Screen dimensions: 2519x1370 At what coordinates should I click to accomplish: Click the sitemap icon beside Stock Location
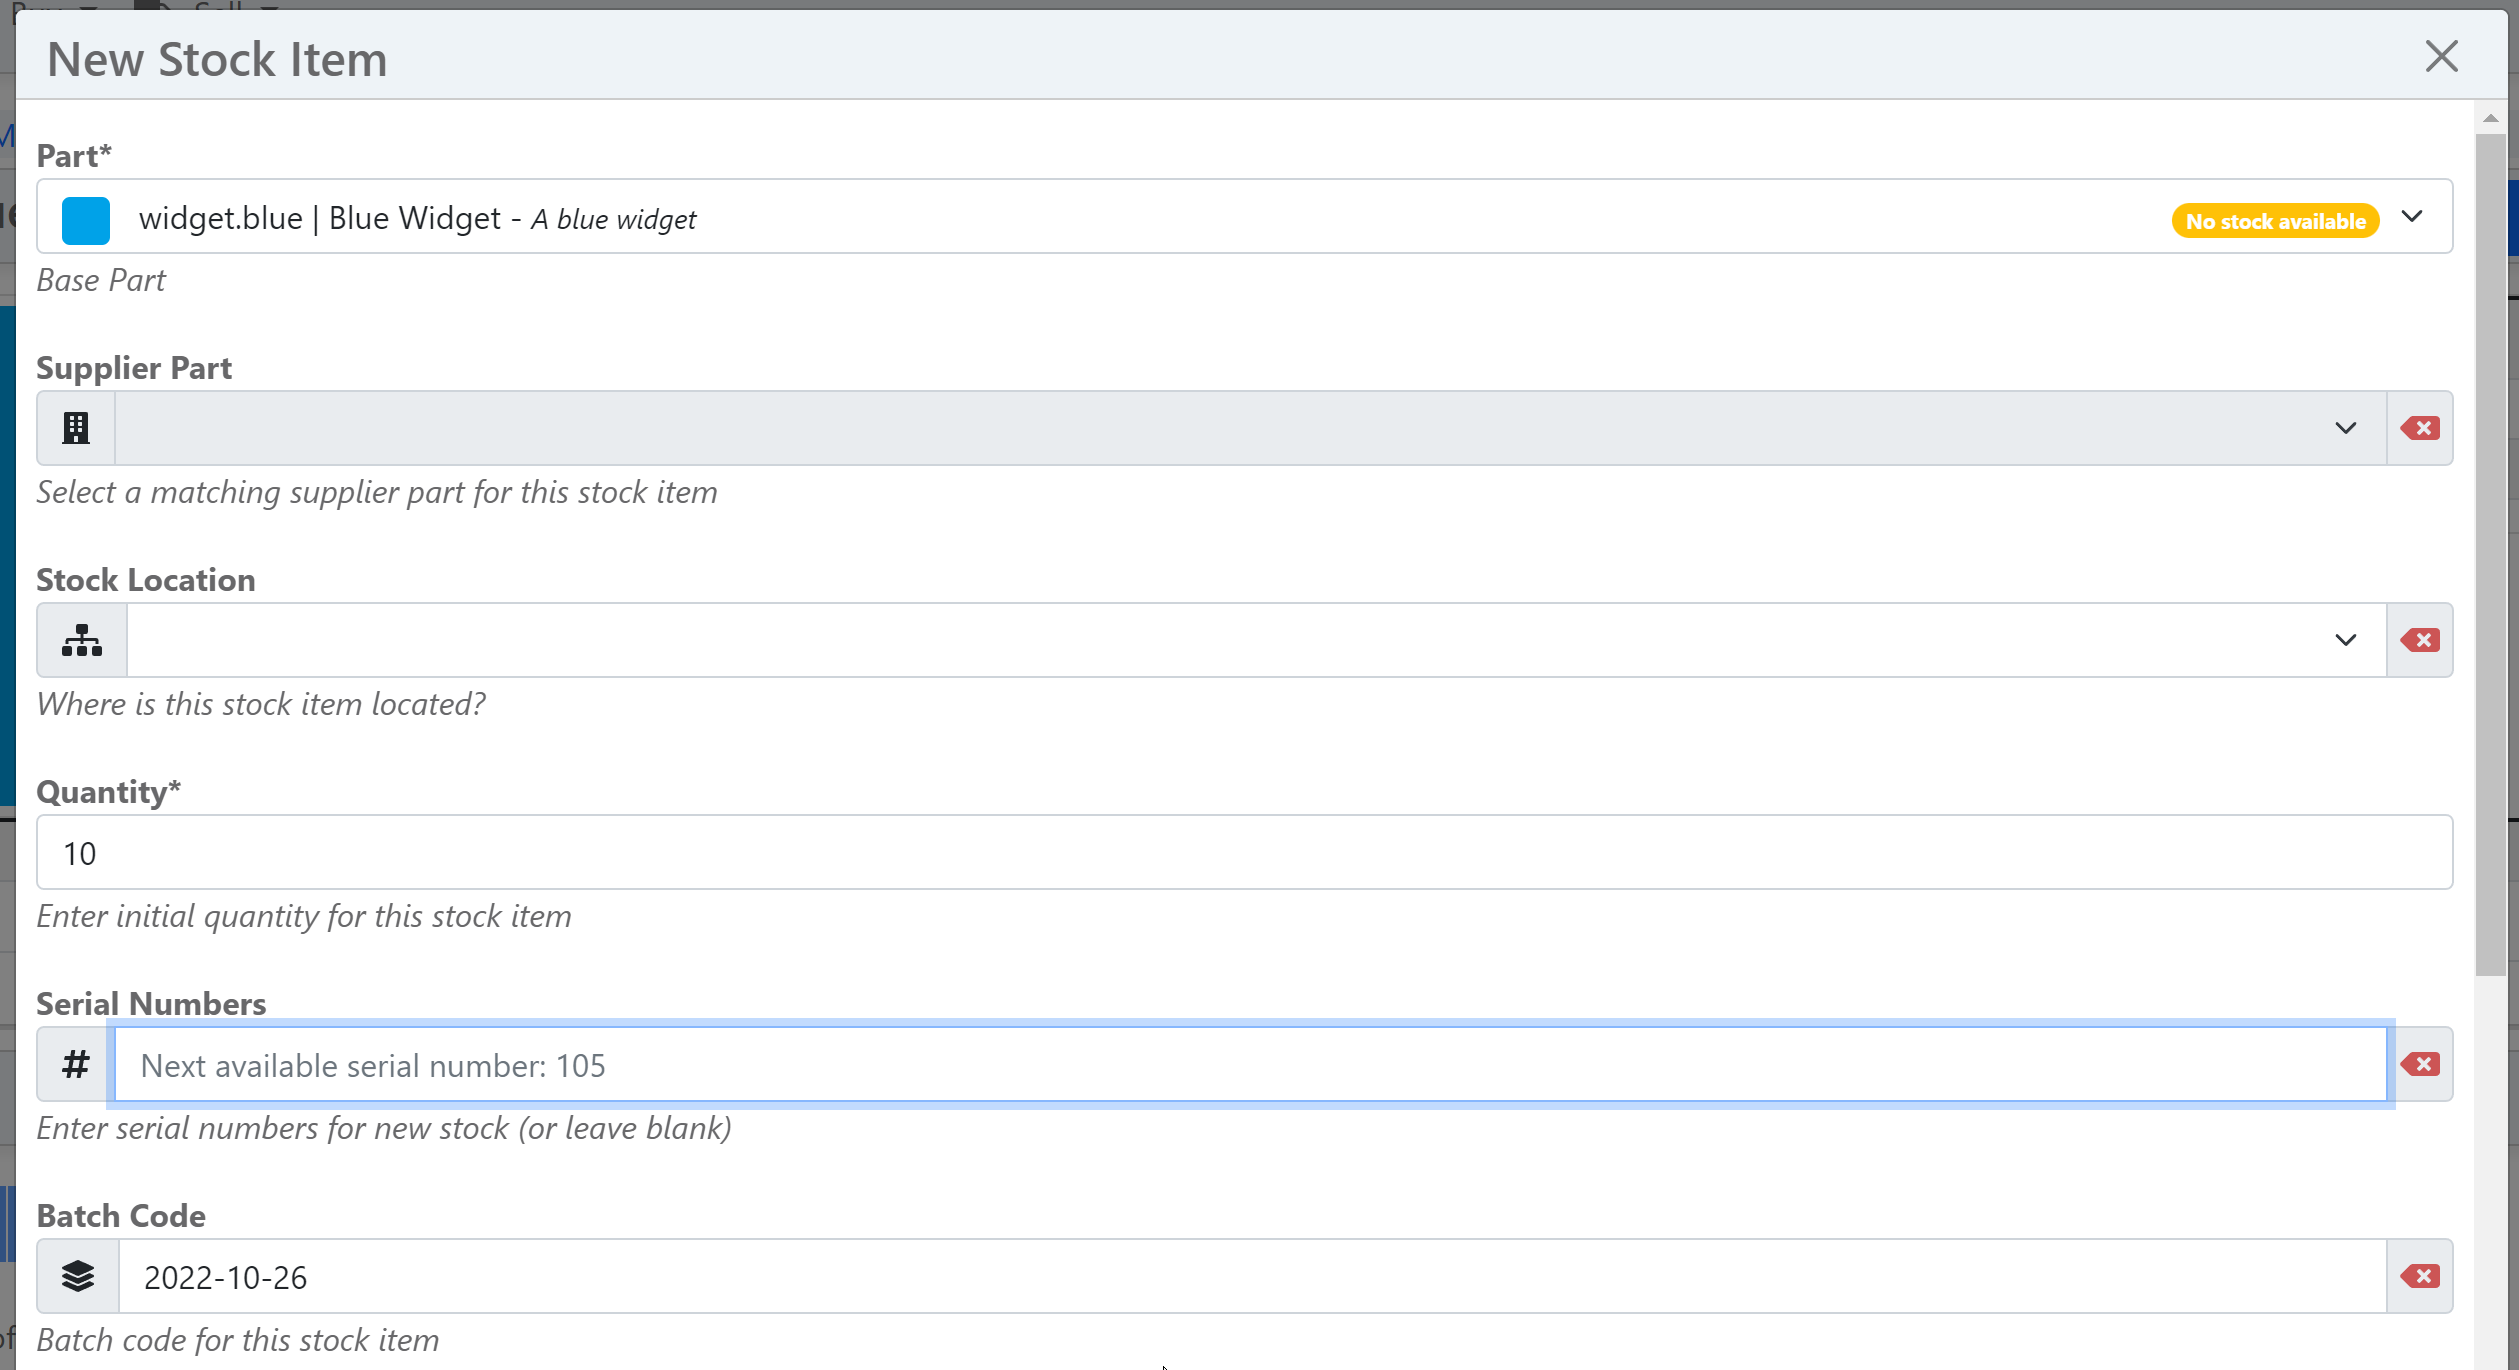point(81,640)
